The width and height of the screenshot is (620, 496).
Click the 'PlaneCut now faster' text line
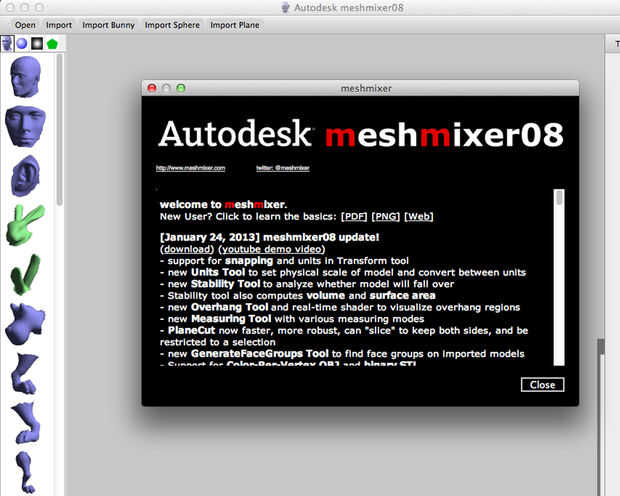click(344, 336)
